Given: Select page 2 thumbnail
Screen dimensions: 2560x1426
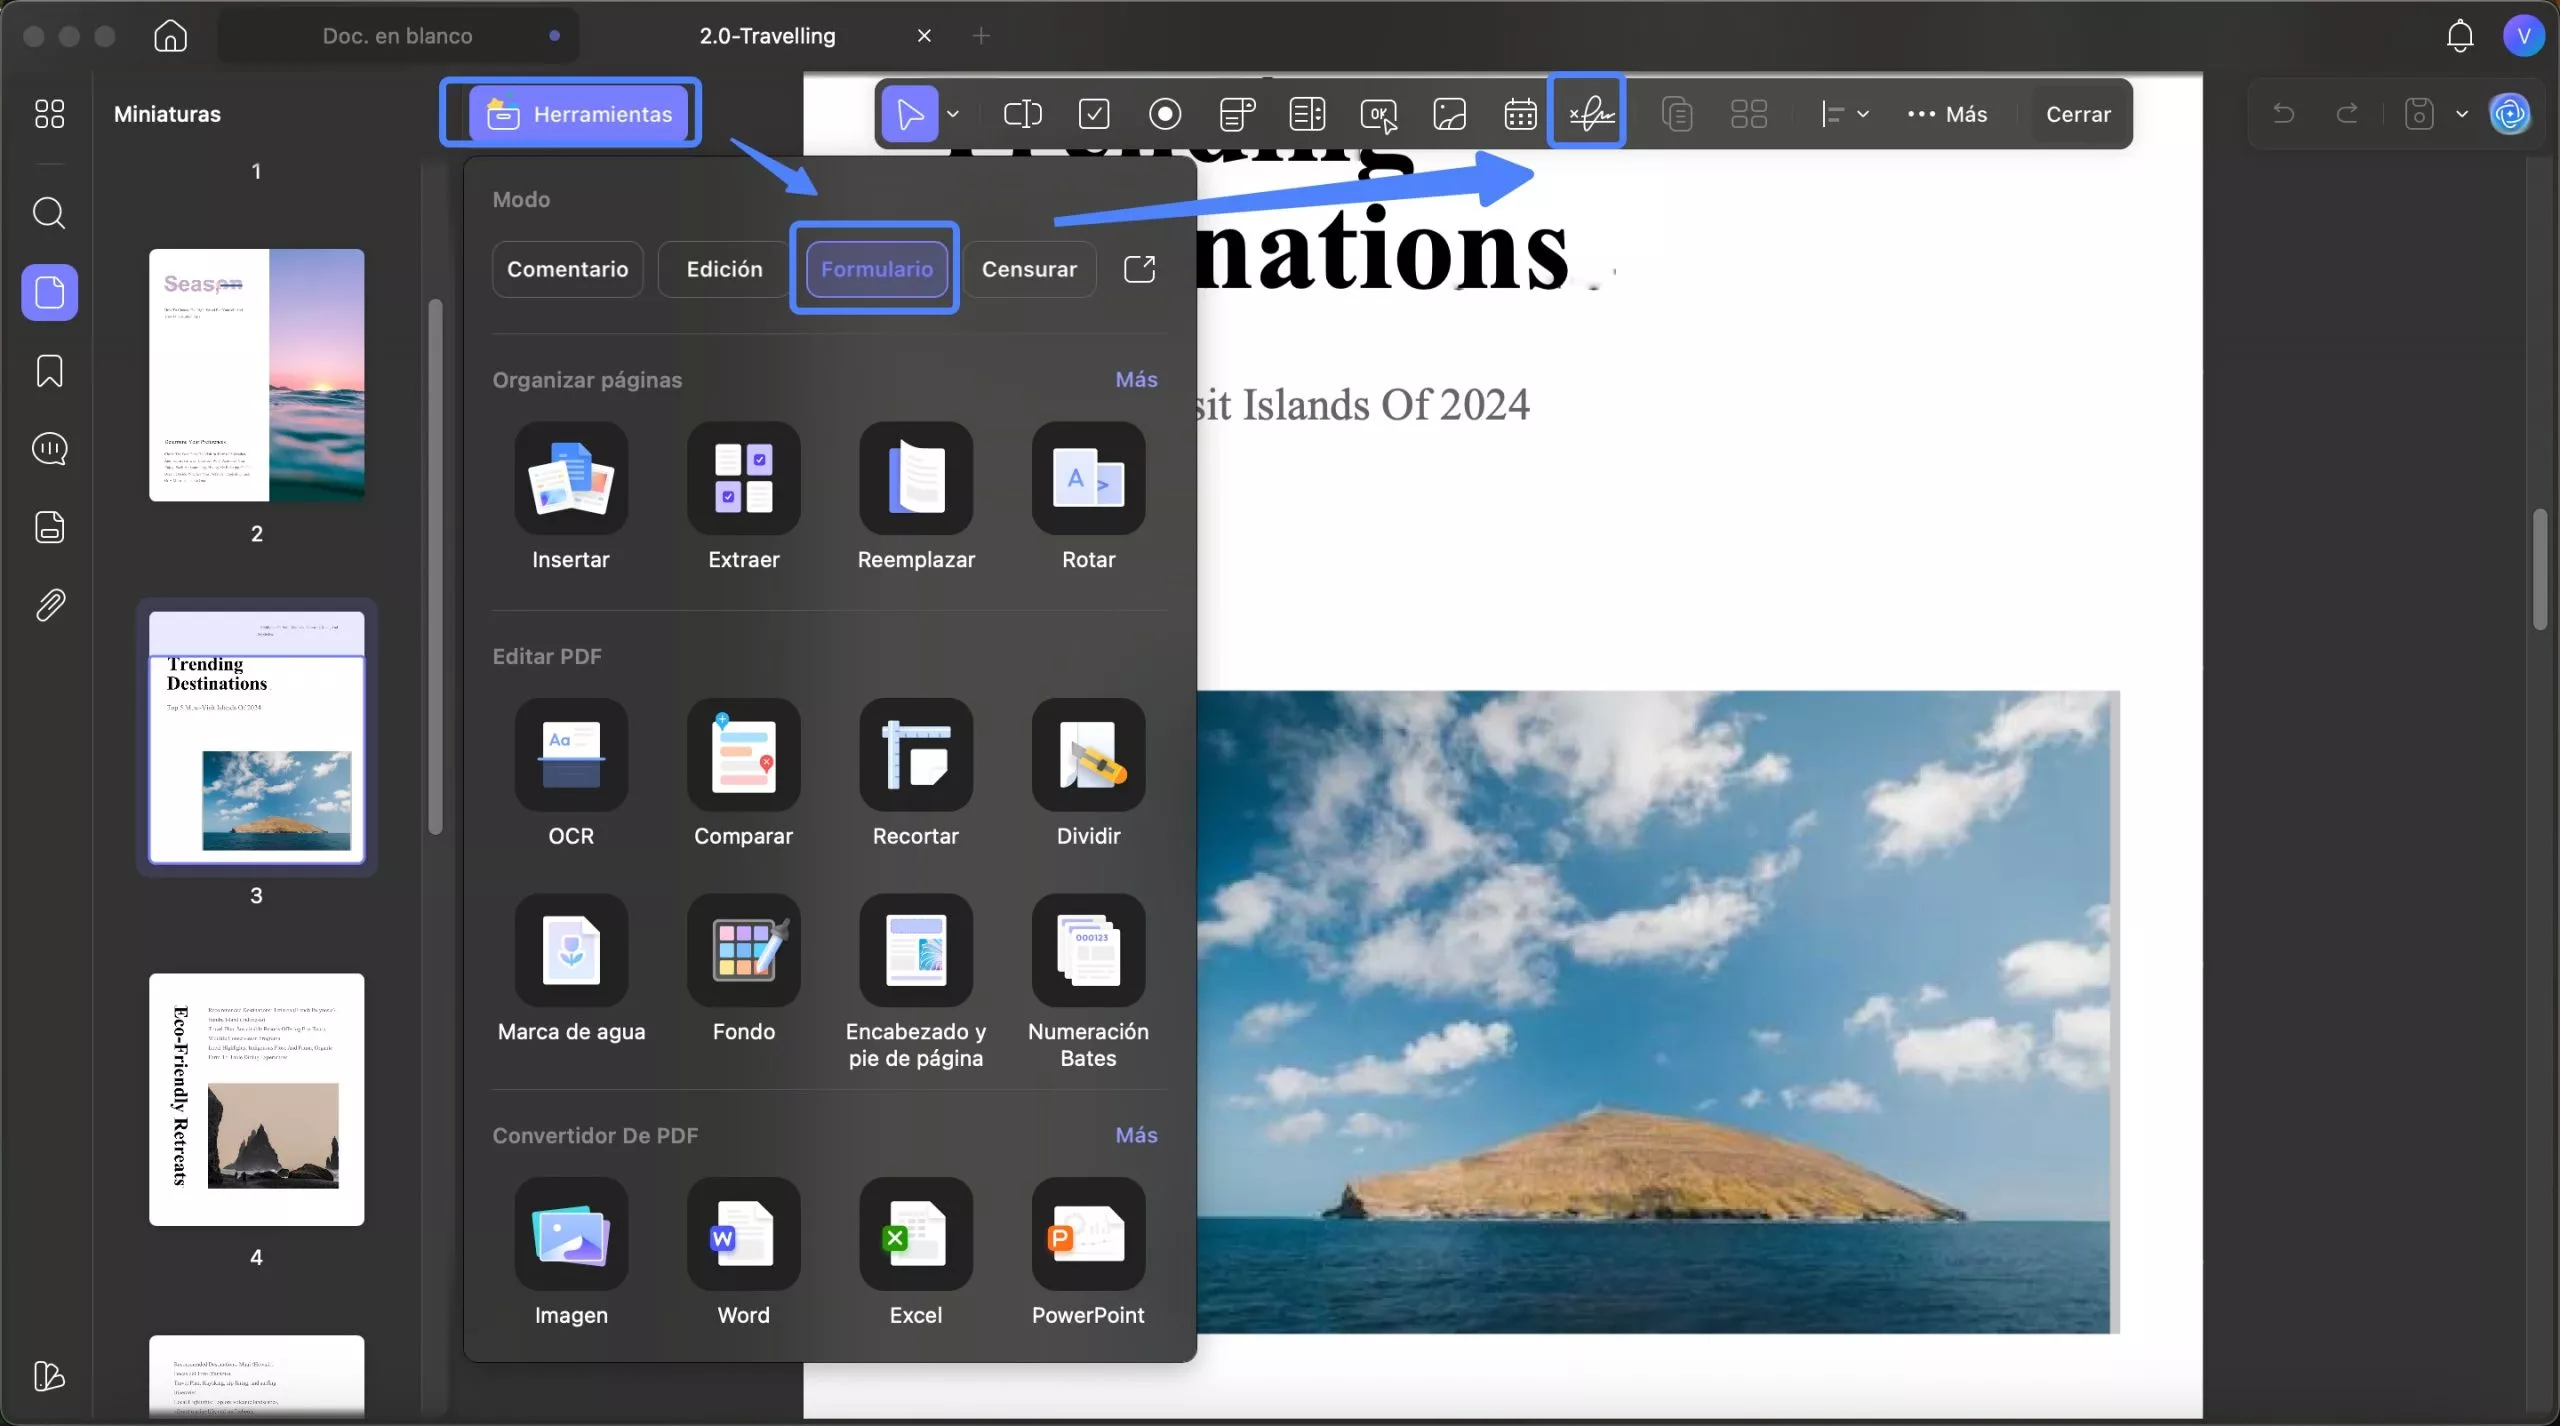Looking at the screenshot, I should [x=256, y=375].
